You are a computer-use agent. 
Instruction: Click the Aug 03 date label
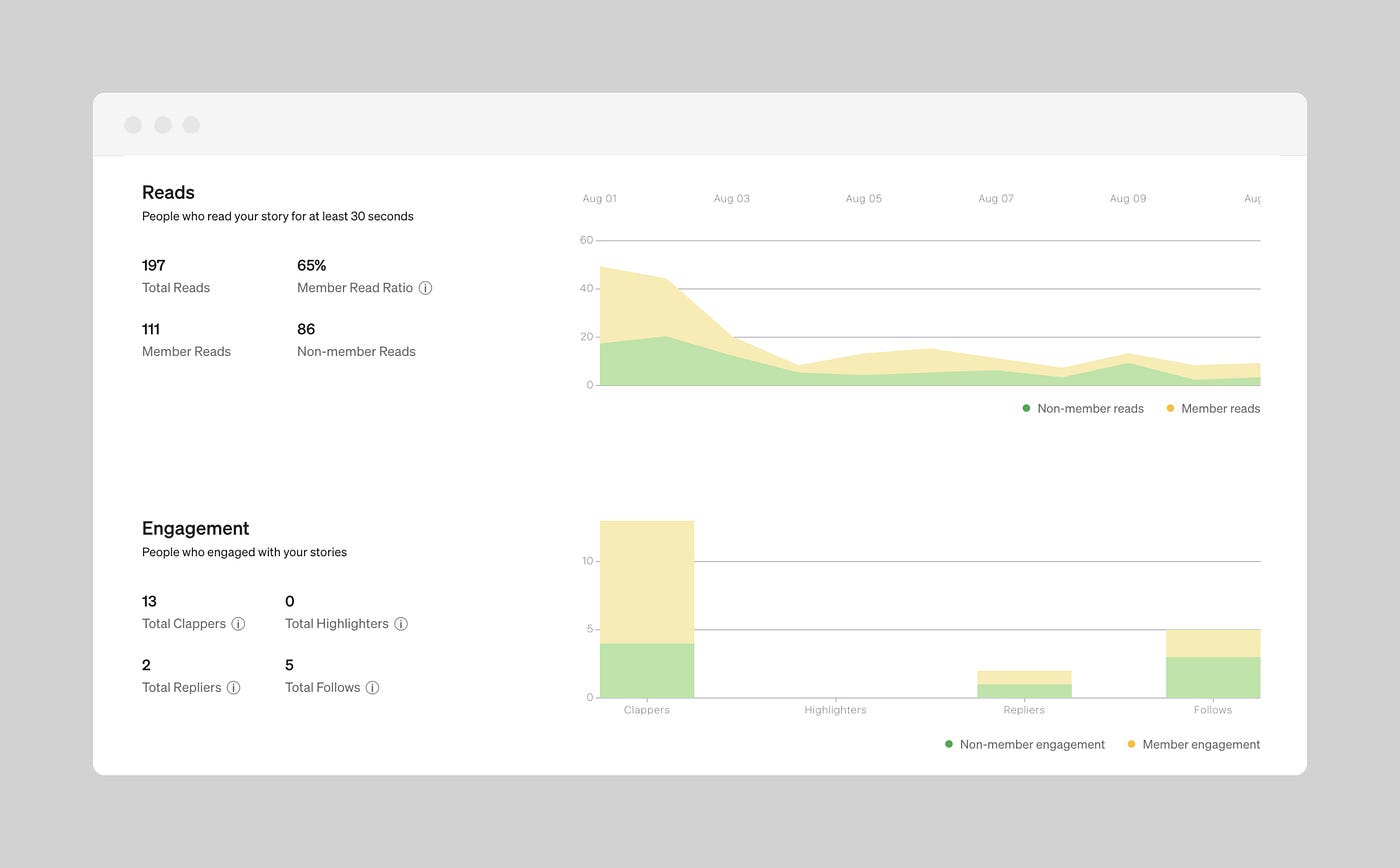(x=732, y=199)
